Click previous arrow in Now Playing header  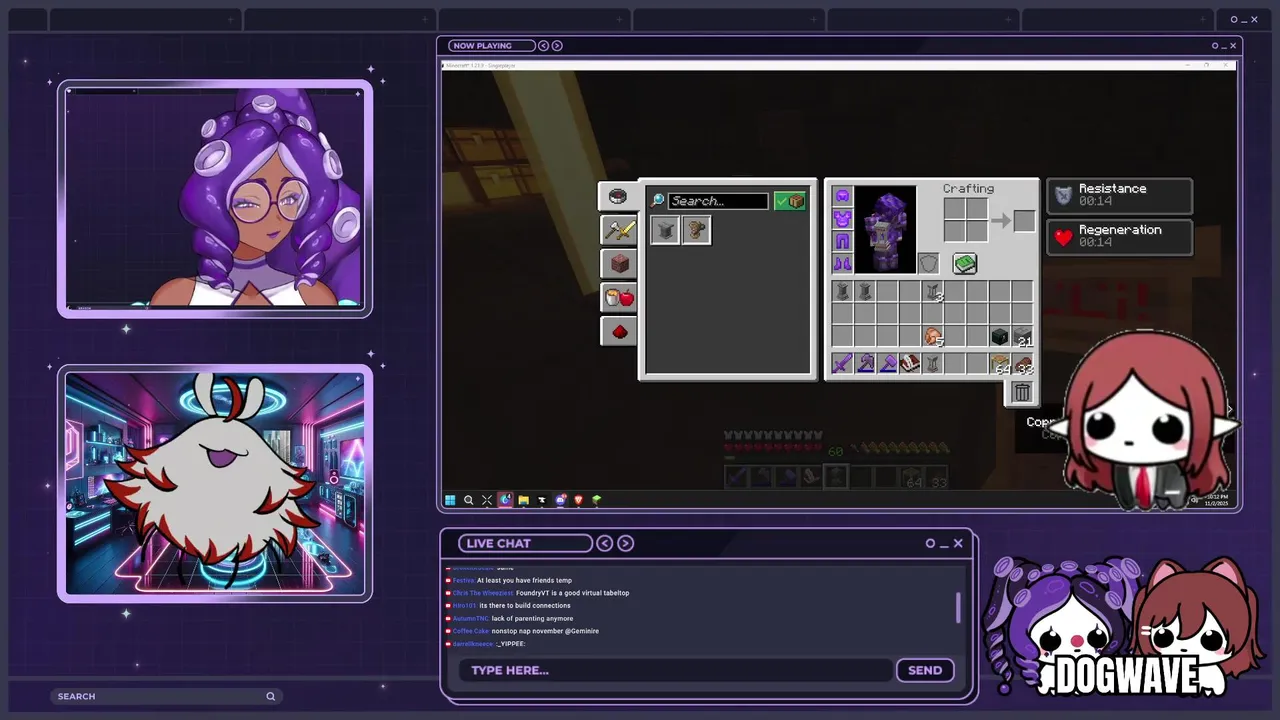point(544,45)
